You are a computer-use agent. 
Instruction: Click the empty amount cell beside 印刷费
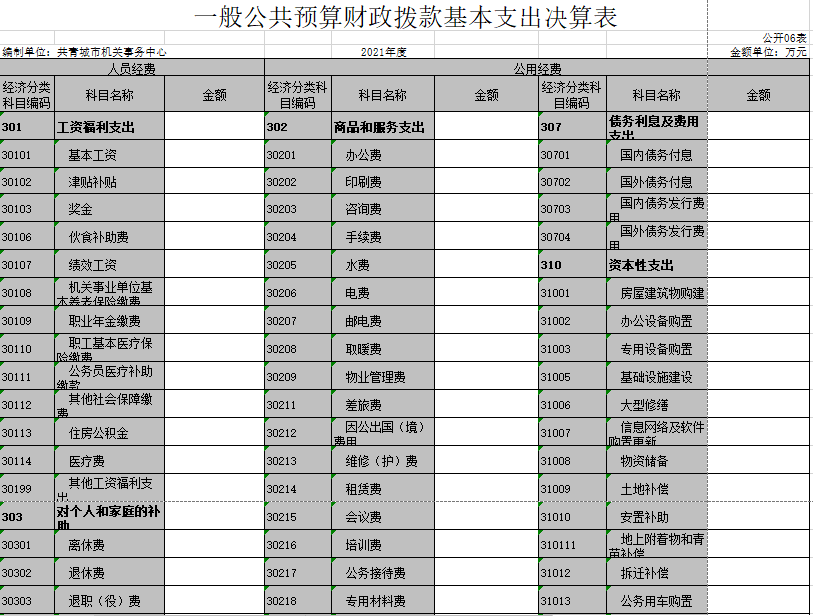pyautogui.click(x=486, y=182)
